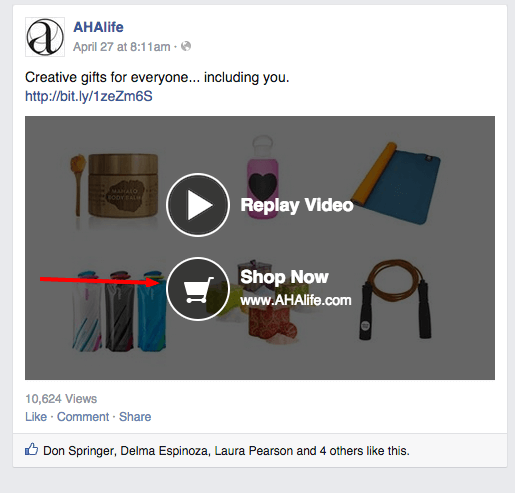This screenshot has width=515, height=493.
Task: Open the AHAlife page name link
Action: pos(98,27)
